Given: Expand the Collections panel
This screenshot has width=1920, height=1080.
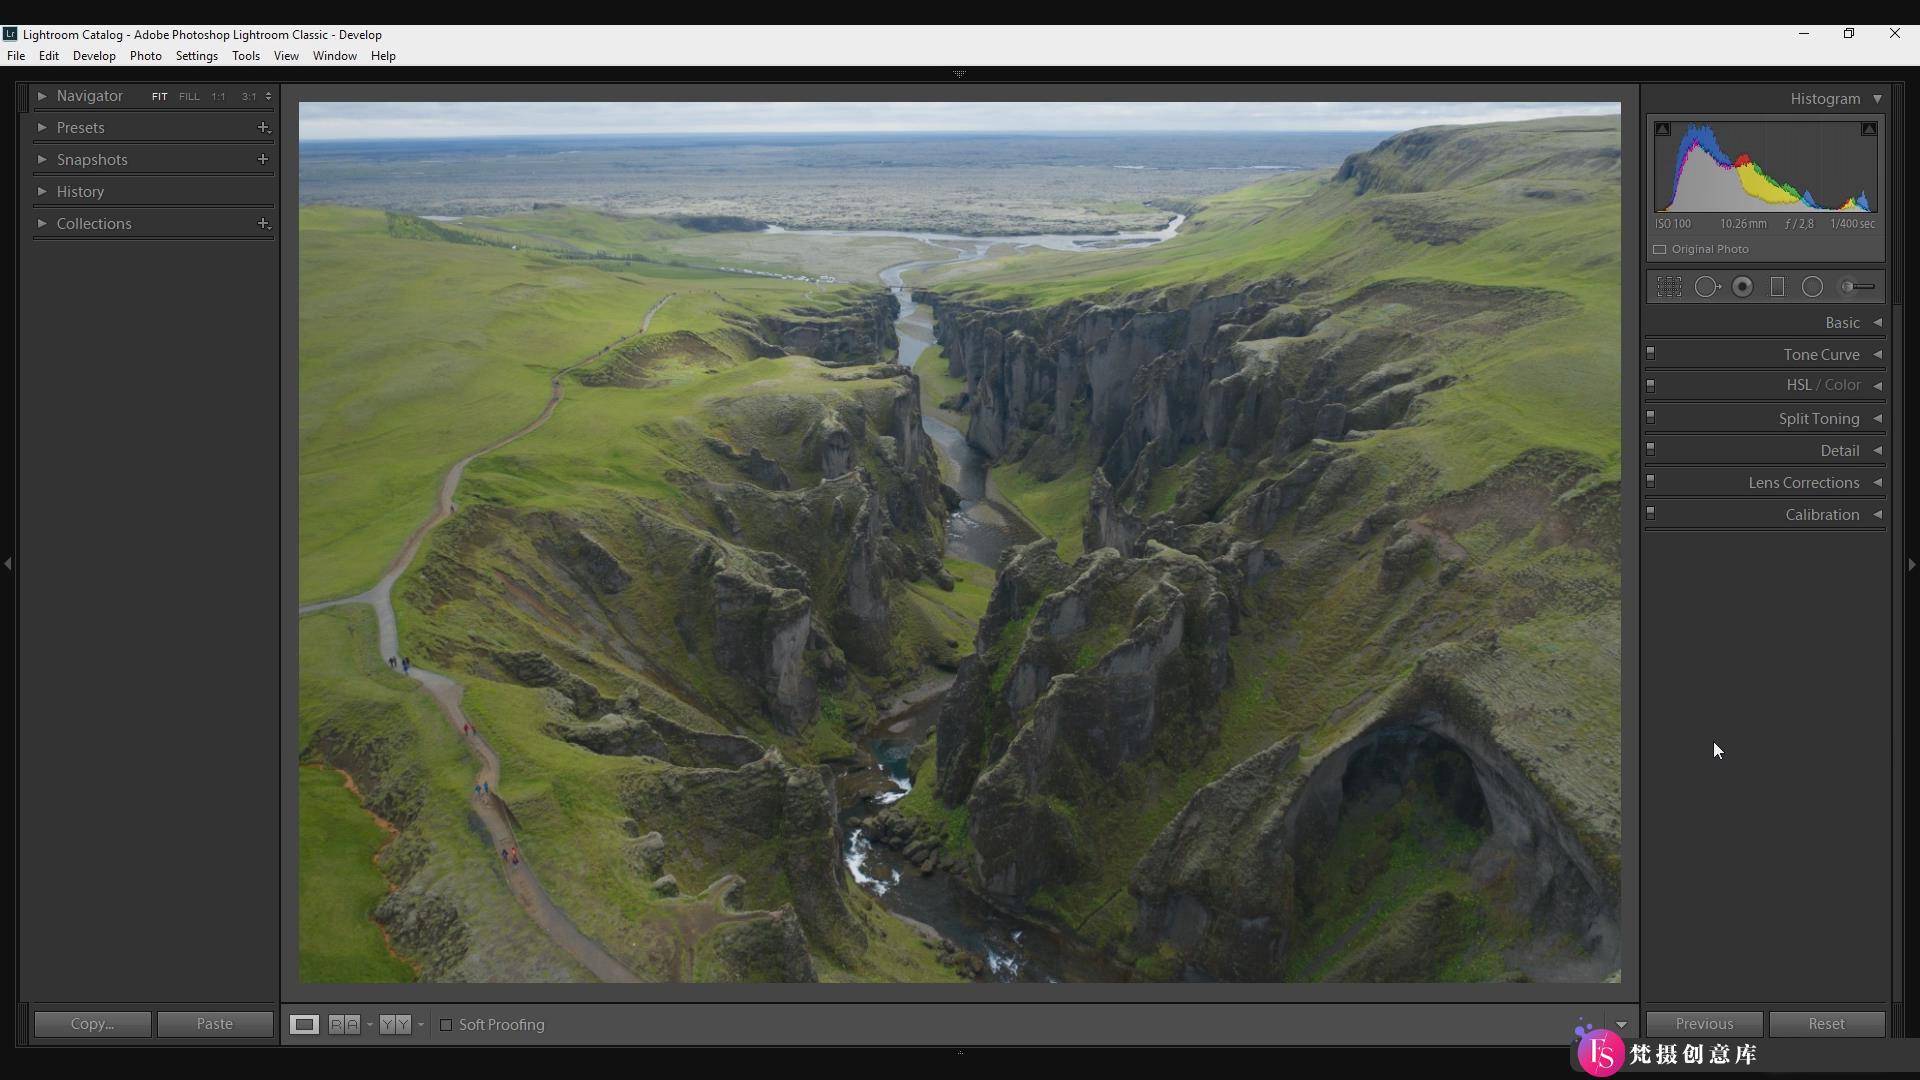Looking at the screenshot, I should (x=42, y=223).
